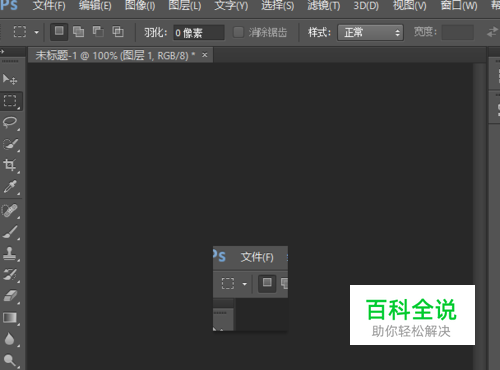This screenshot has height=370, width=500.
Task: Open the 3D(D) menu
Action: click(x=366, y=6)
